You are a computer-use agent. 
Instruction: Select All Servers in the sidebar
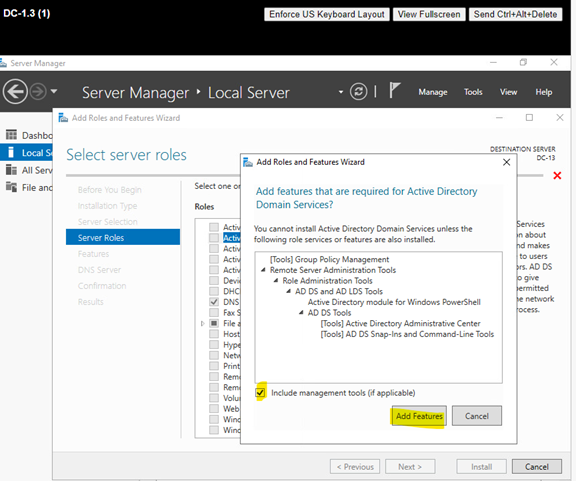click(26, 170)
